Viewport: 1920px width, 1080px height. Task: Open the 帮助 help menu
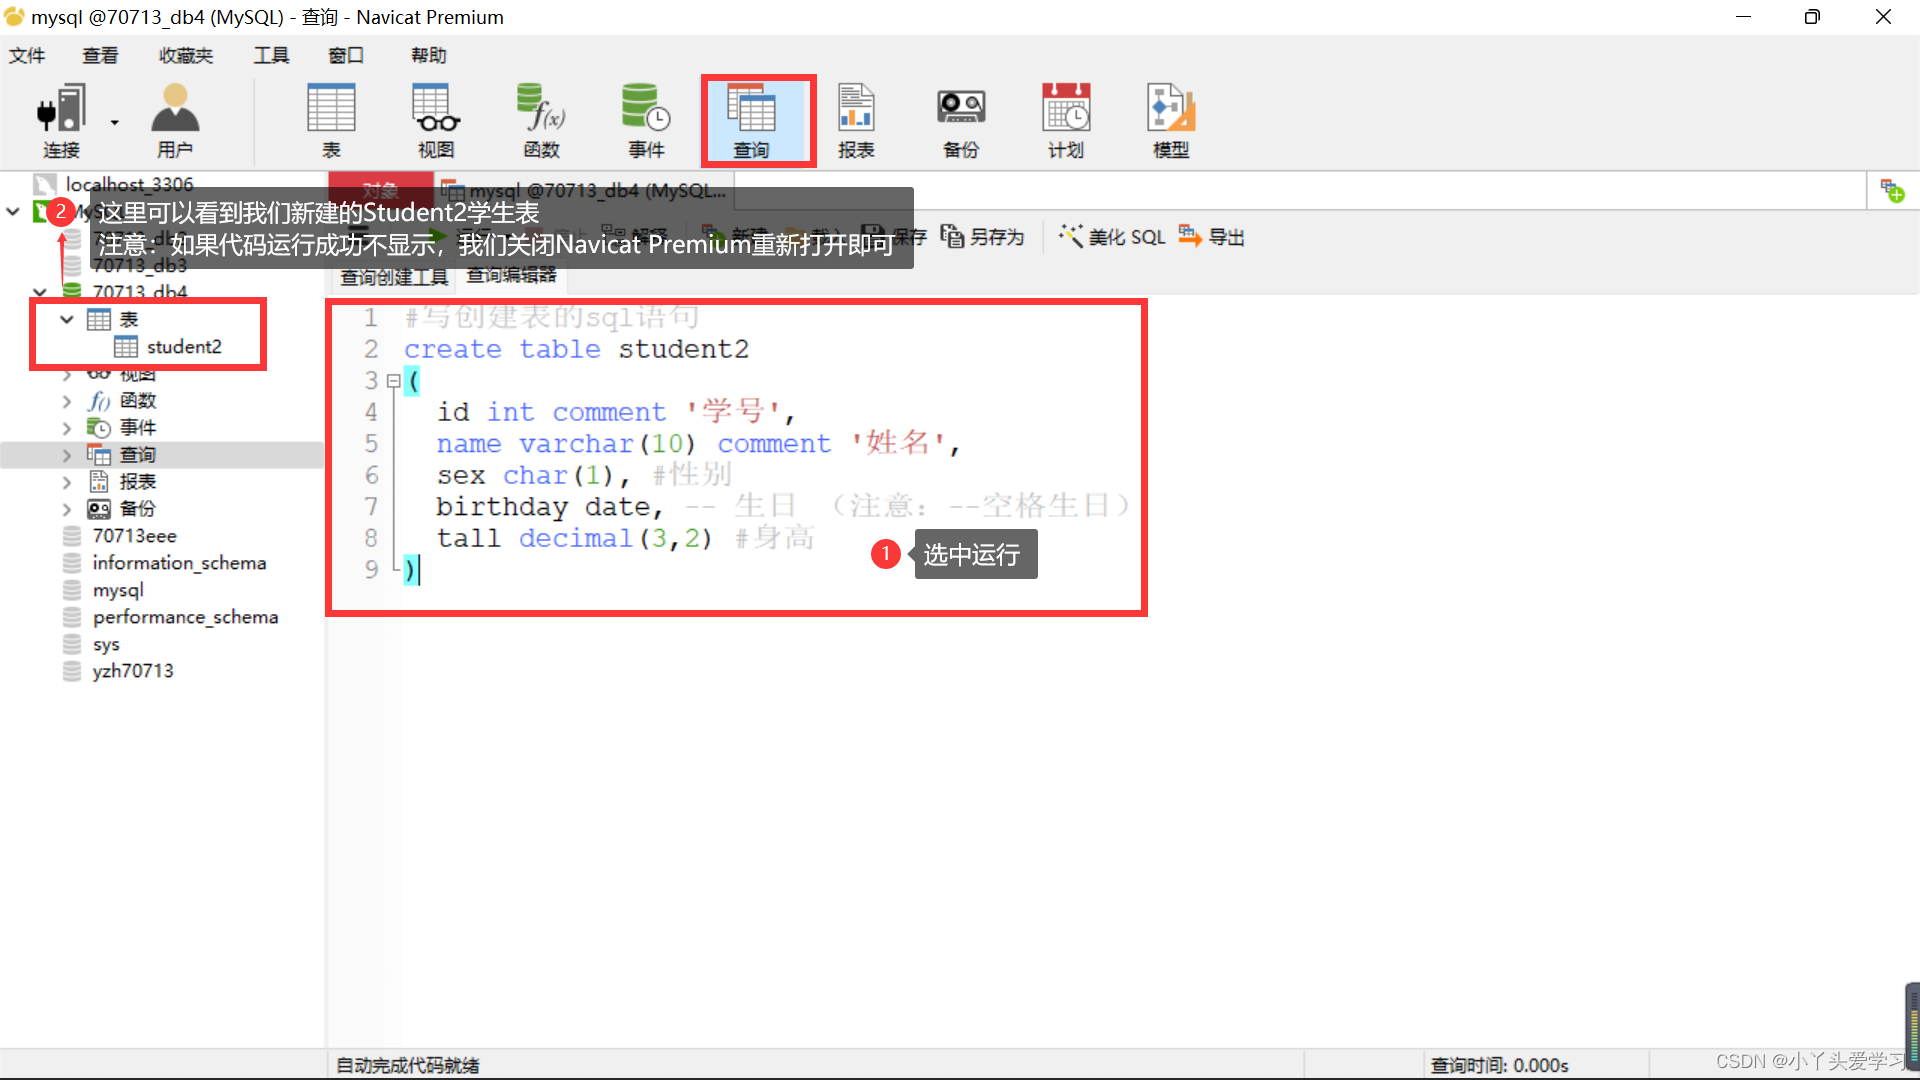[x=429, y=55]
